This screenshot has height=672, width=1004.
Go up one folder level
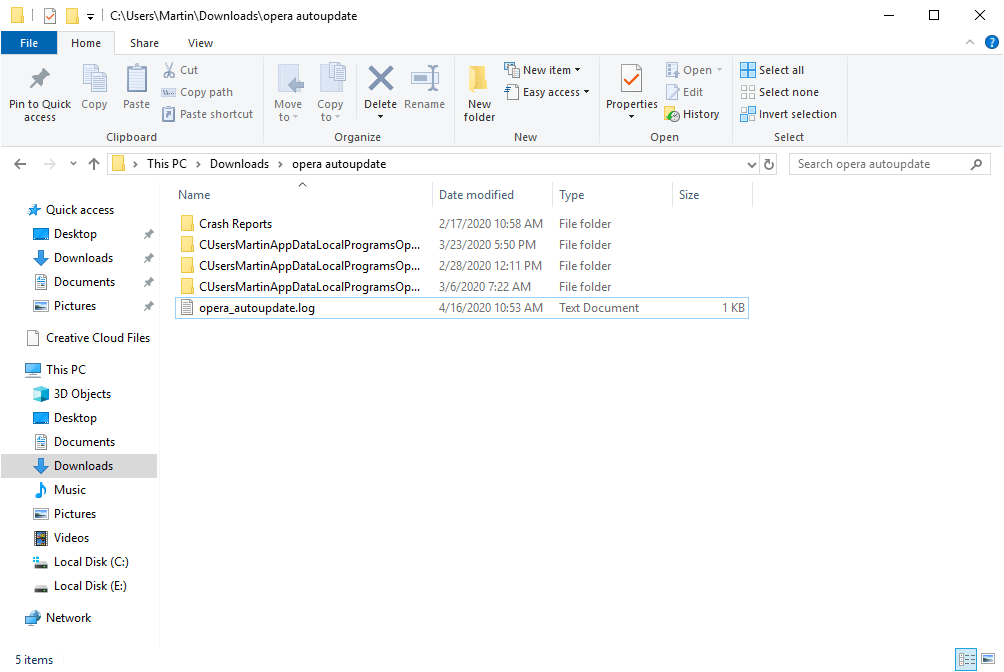pos(93,164)
